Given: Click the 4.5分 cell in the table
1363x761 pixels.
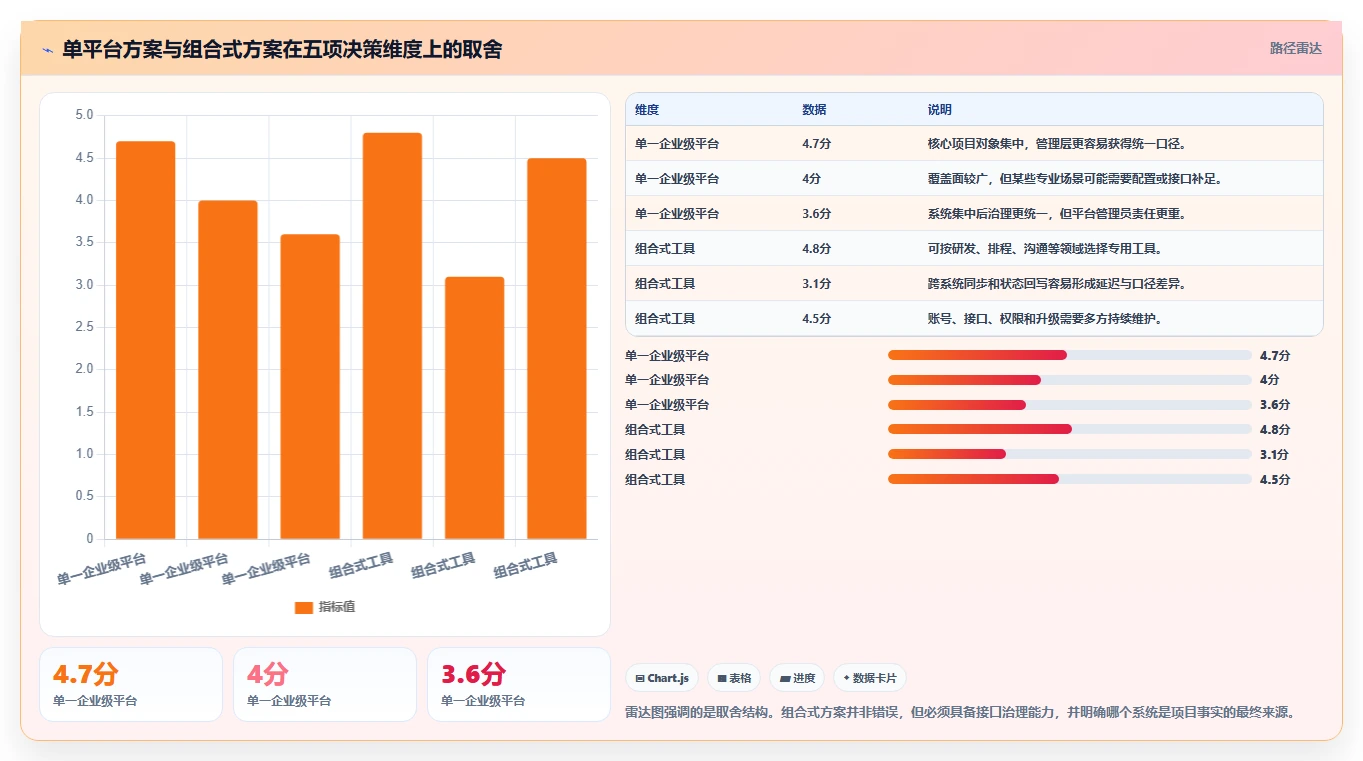Looking at the screenshot, I should (816, 319).
